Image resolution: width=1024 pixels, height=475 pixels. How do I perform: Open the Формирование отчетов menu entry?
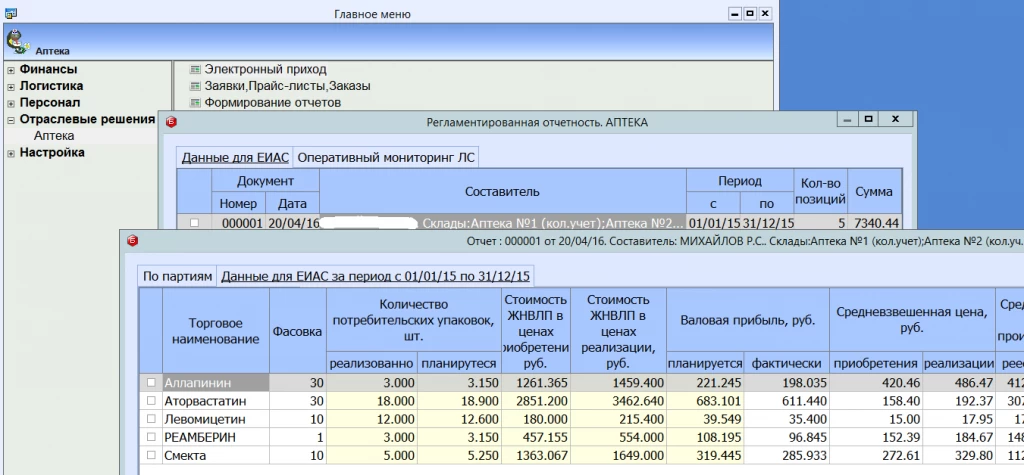click(x=272, y=103)
